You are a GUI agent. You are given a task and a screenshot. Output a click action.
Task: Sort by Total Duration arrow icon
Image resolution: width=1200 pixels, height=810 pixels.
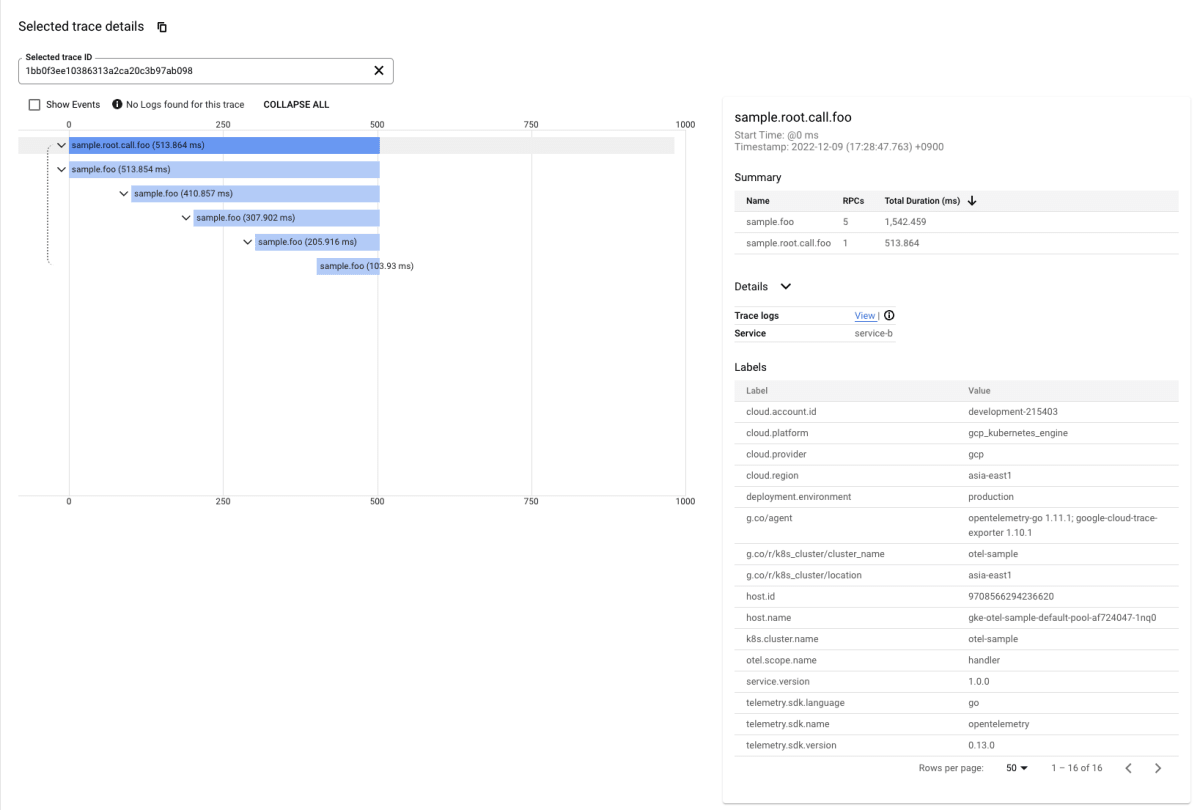pos(972,200)
